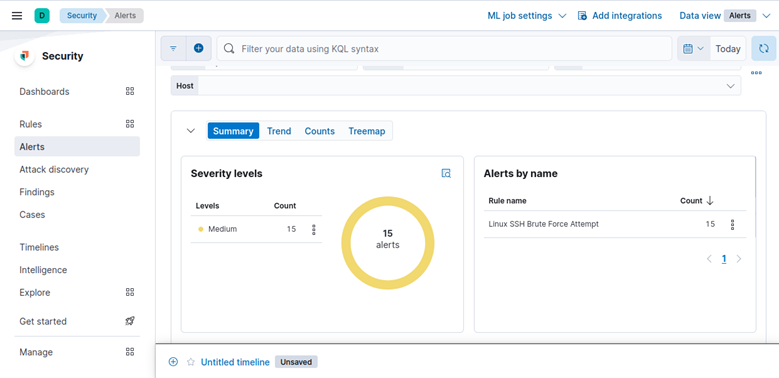Click the Rule name column header
The width and height of the screenshot is (779, 378).
pyautogui.click(x=507, y=201)
